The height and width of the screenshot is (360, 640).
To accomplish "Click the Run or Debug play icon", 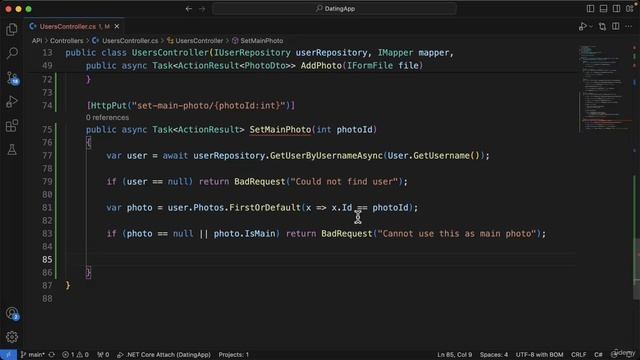I will [x=582, y=27].
